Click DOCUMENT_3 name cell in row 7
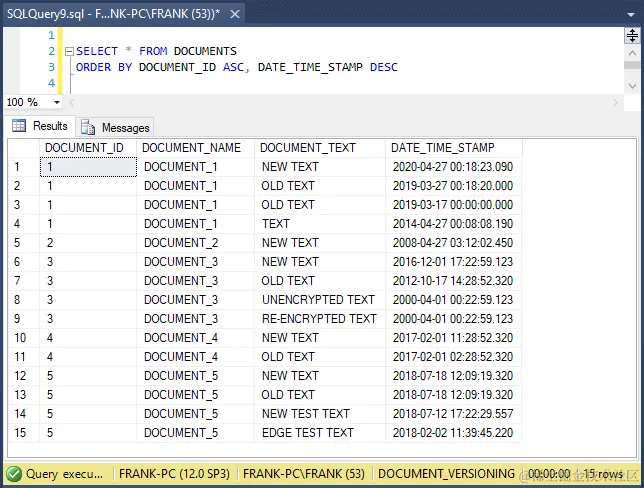The width and height of the screenshot is (644, 488). 196,281
